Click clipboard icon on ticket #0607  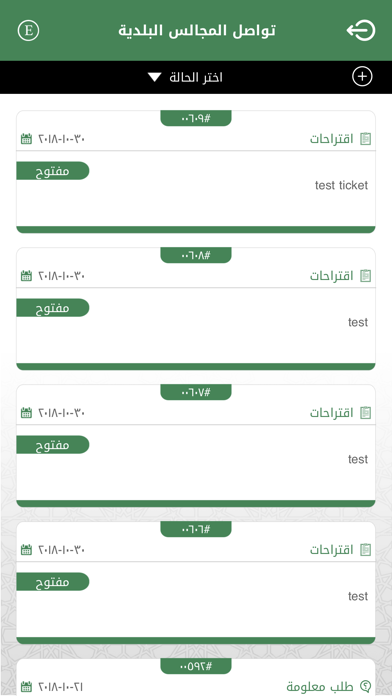[365, 413]
